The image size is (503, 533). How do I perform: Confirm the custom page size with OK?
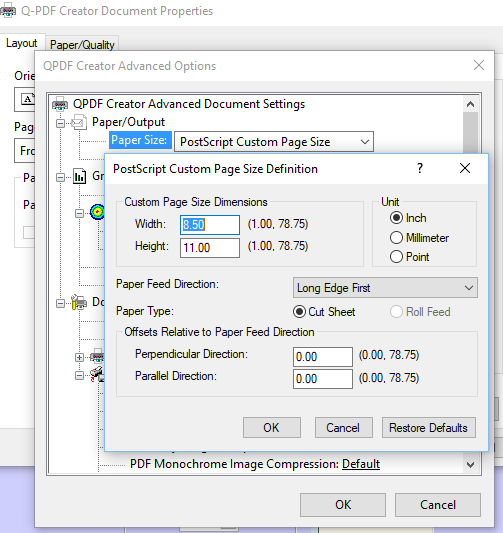click(272, 428)
